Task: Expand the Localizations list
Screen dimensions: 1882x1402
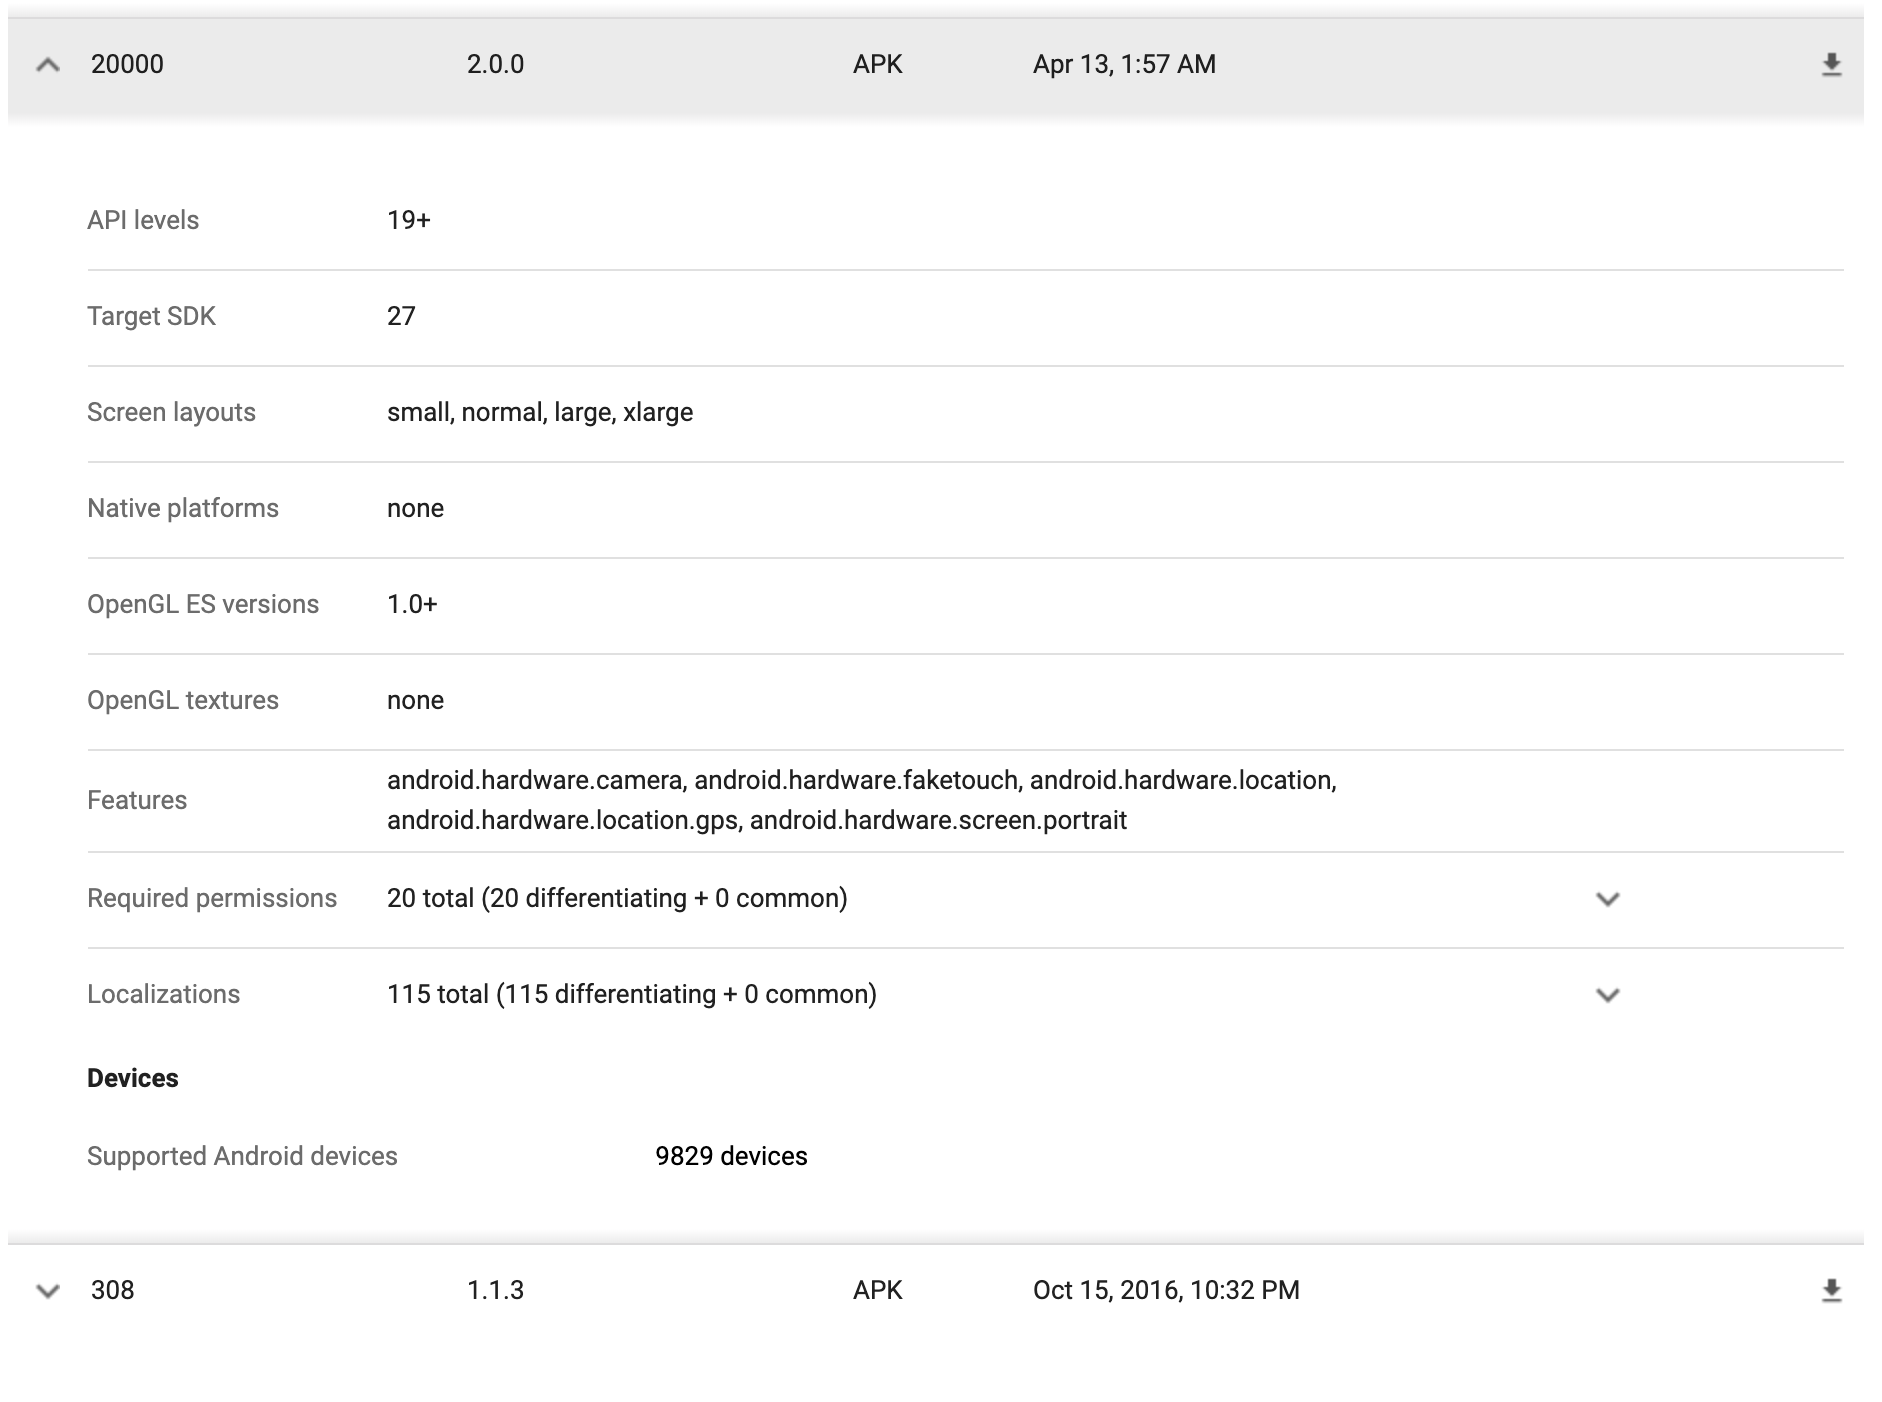Action: point(1607,995)
